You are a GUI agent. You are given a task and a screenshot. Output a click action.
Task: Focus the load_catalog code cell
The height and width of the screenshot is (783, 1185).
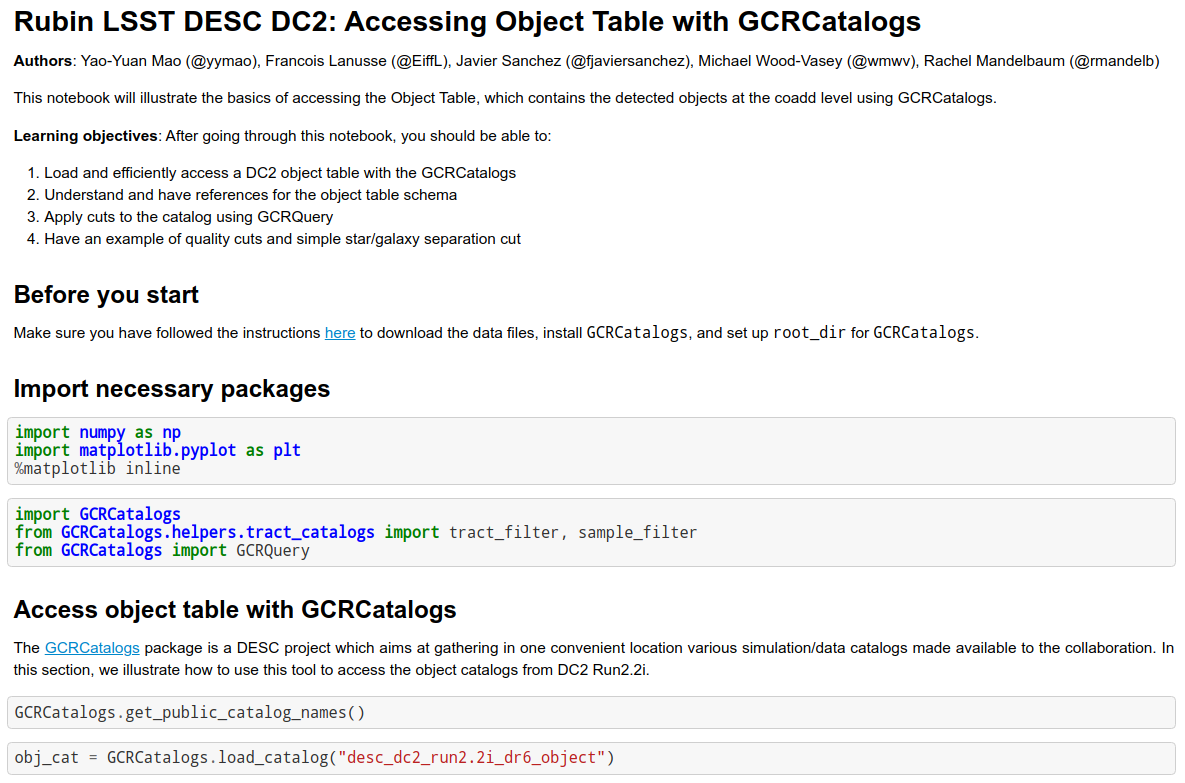[590, 758]
